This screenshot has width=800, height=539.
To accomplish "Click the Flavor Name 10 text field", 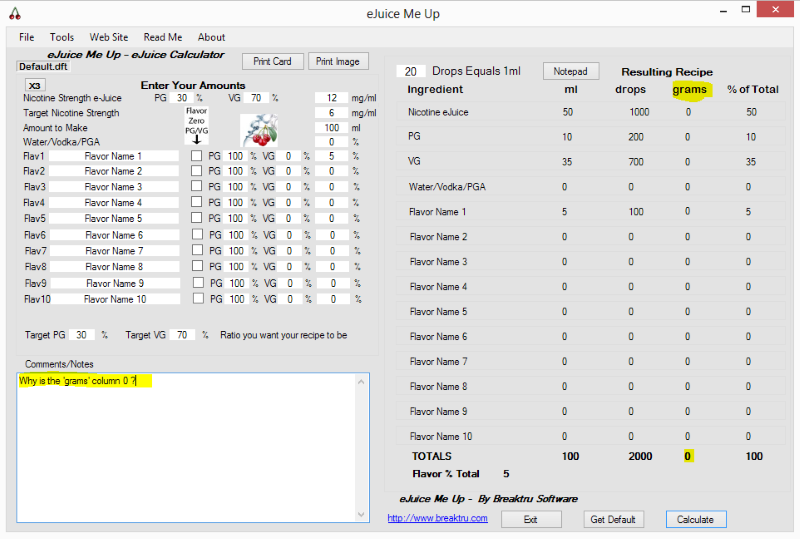I will click(x=115, y=299).
